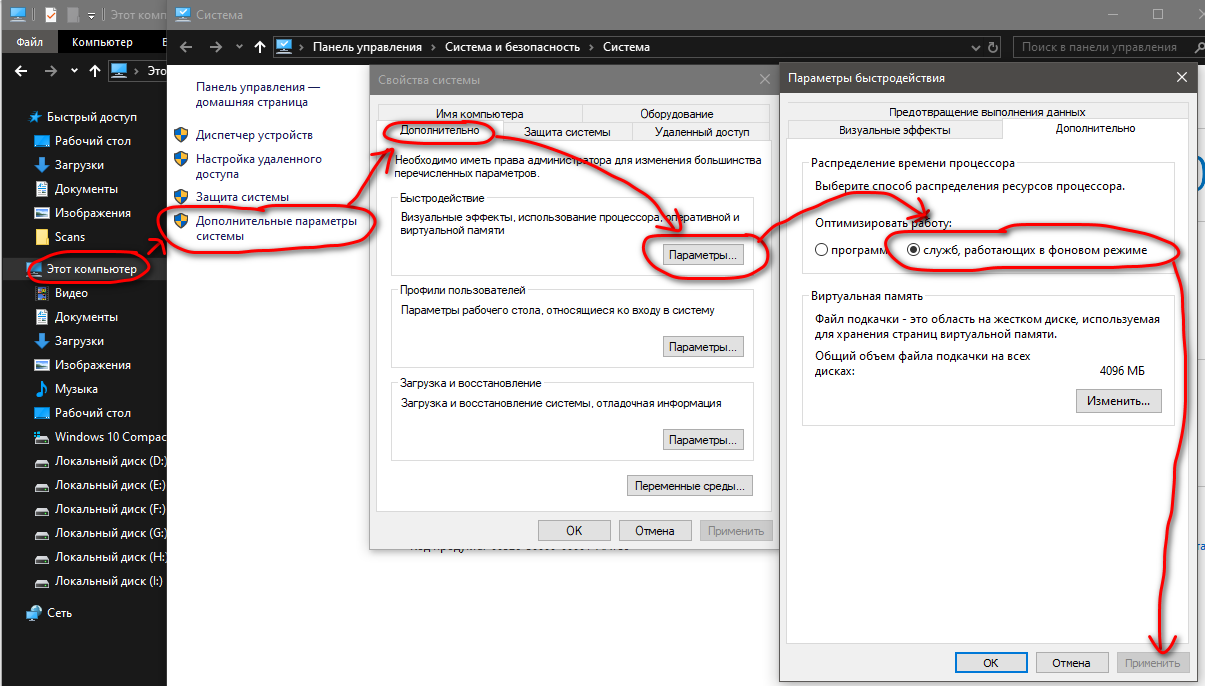Click the shield icon beside Диспетчер устройств
The height and width of the screenshot is (686, 1205).
coord(181,135)
